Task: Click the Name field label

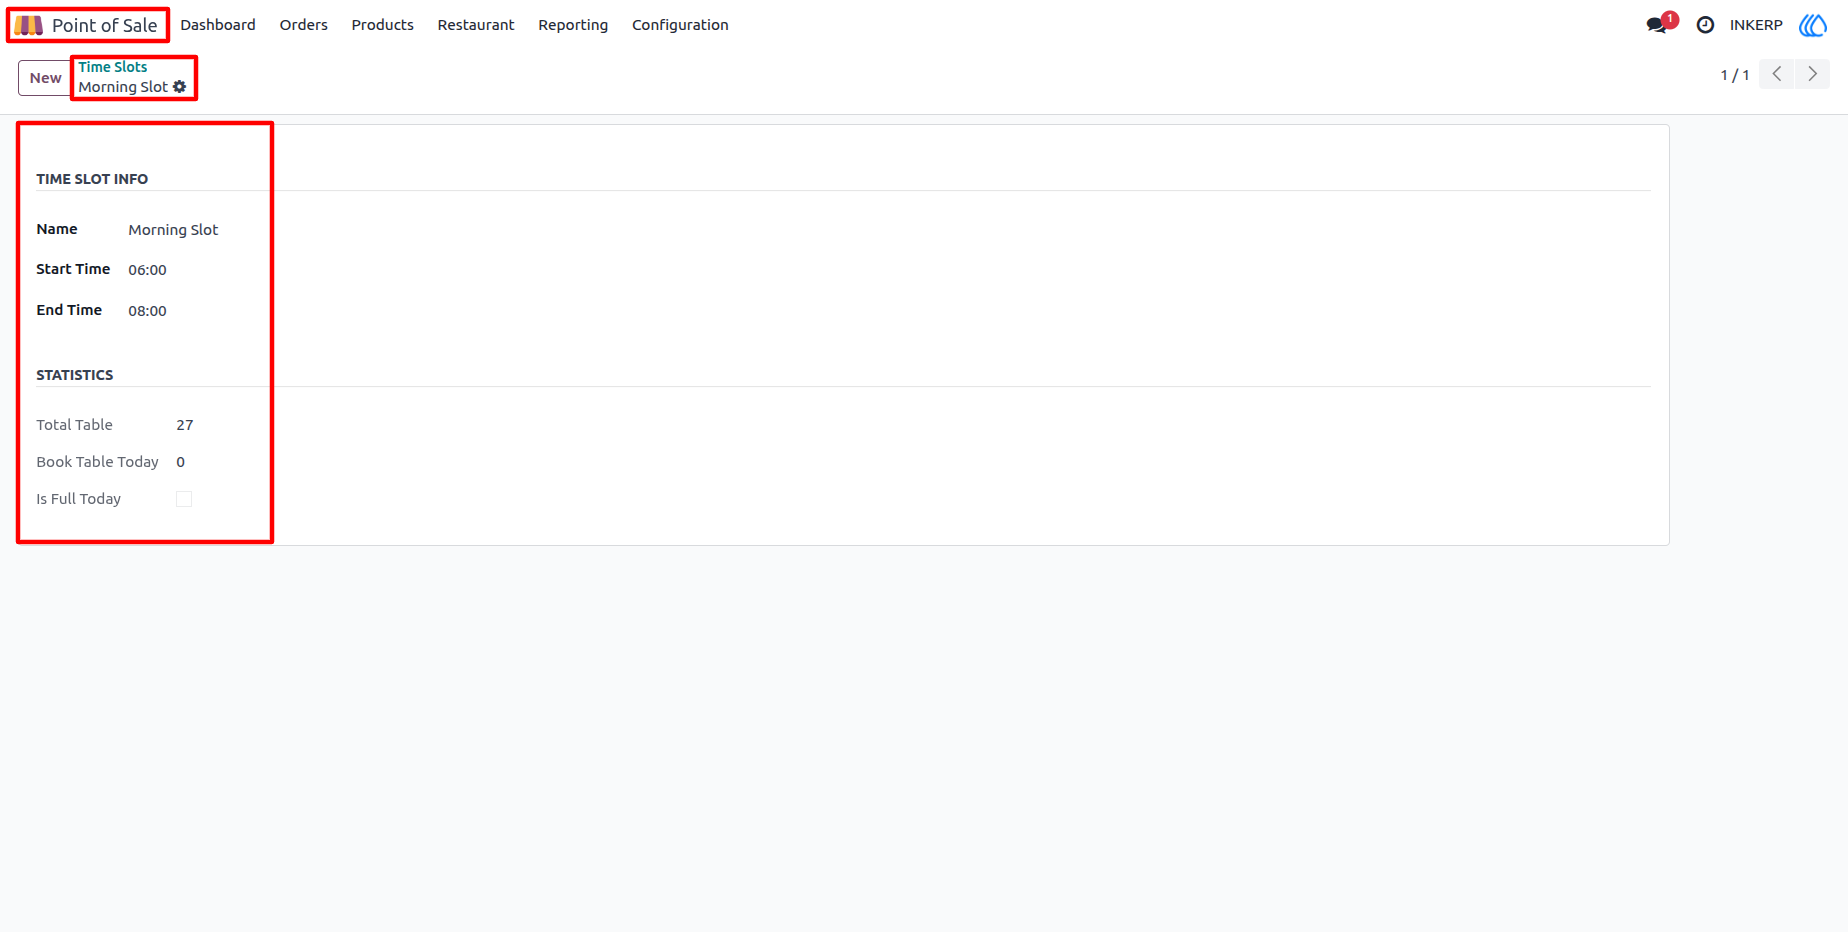Action: pyautogui.click(x=57, y=229)
